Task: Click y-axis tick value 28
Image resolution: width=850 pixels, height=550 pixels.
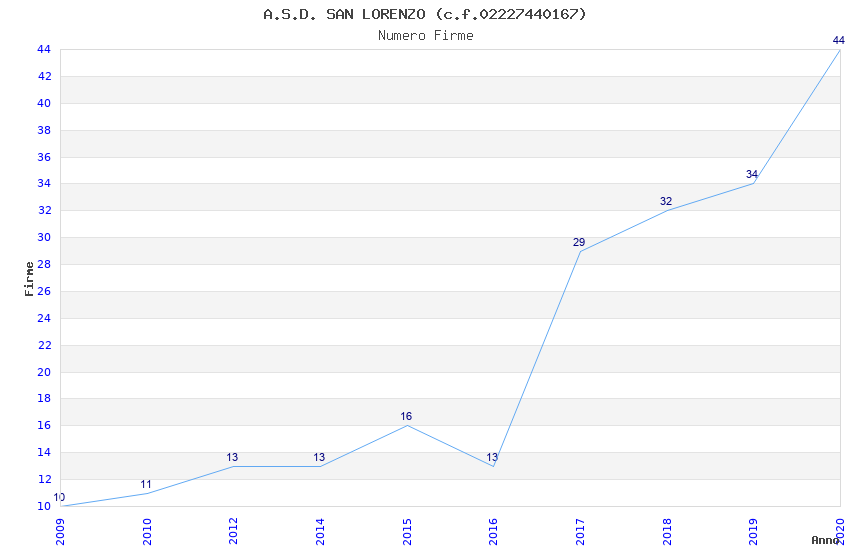Action: click(44, 264)
